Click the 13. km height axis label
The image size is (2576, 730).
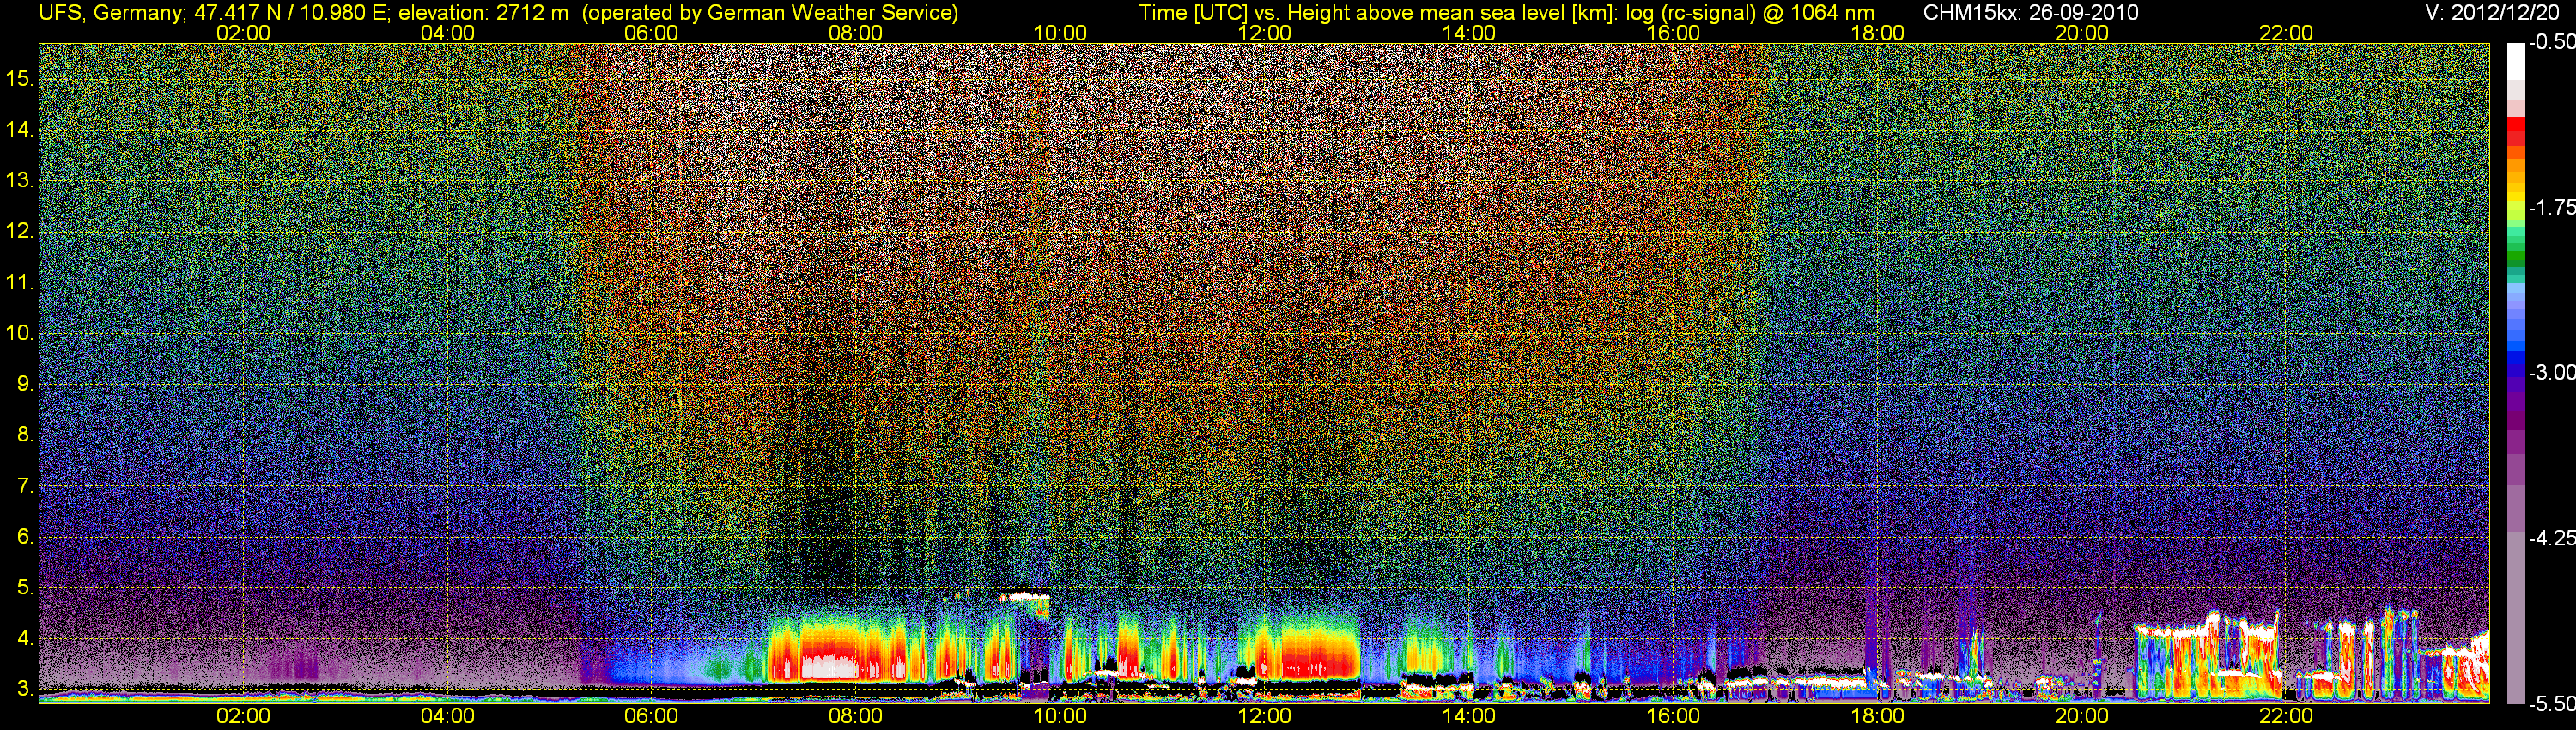pyautogui.click(x=19, y=180)
